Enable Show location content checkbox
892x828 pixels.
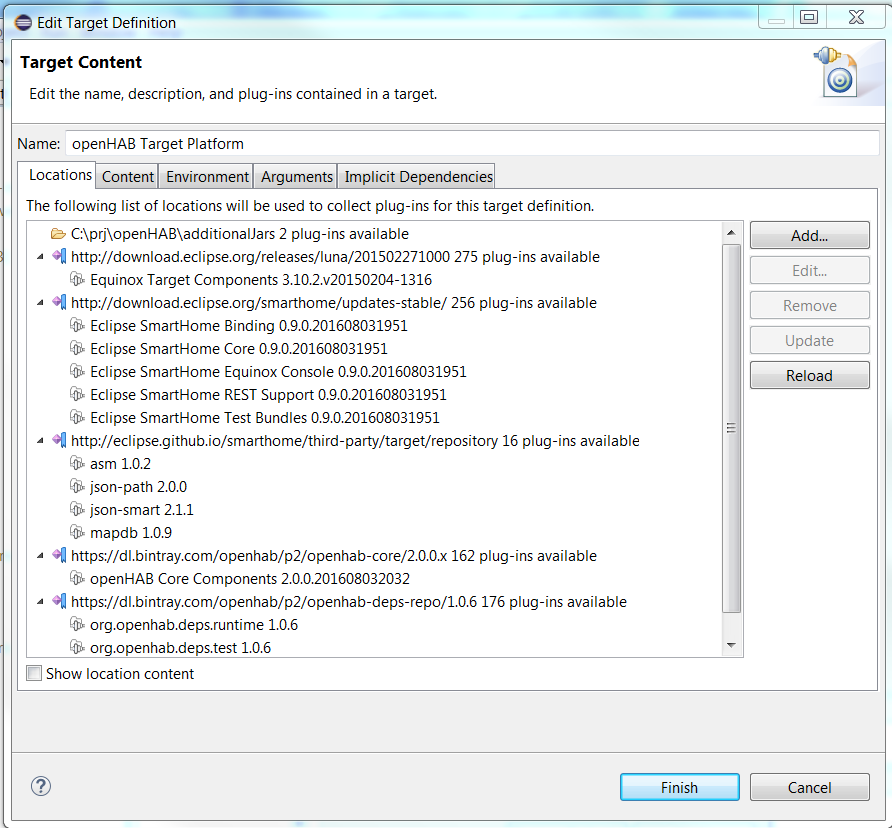[x=34, y=674]
